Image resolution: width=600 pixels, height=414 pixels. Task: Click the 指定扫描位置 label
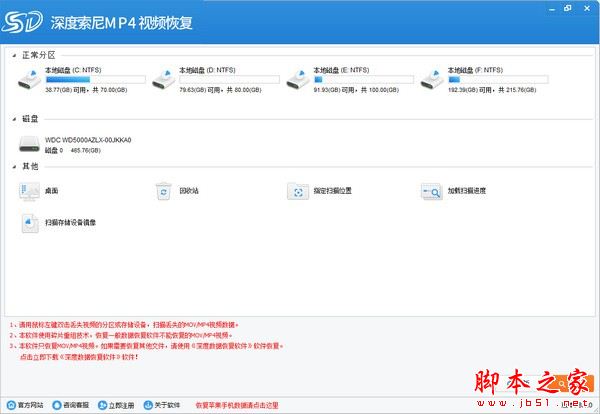point(333,191)
